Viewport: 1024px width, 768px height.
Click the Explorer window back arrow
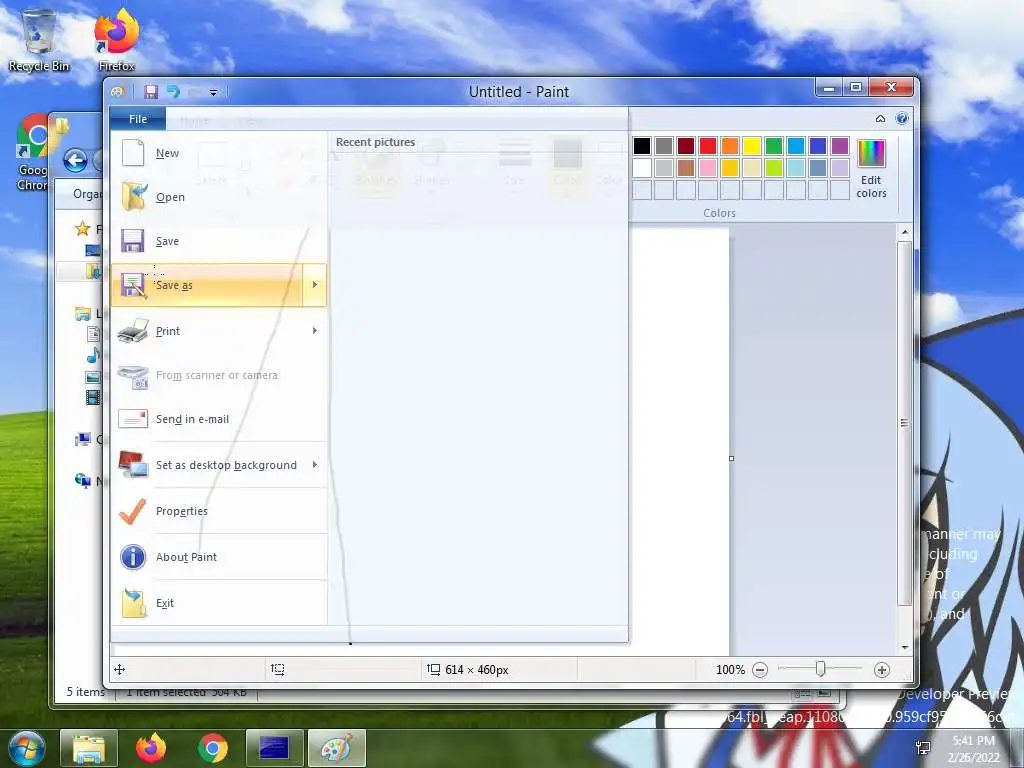pyautogui.click(x=75, y=161)
